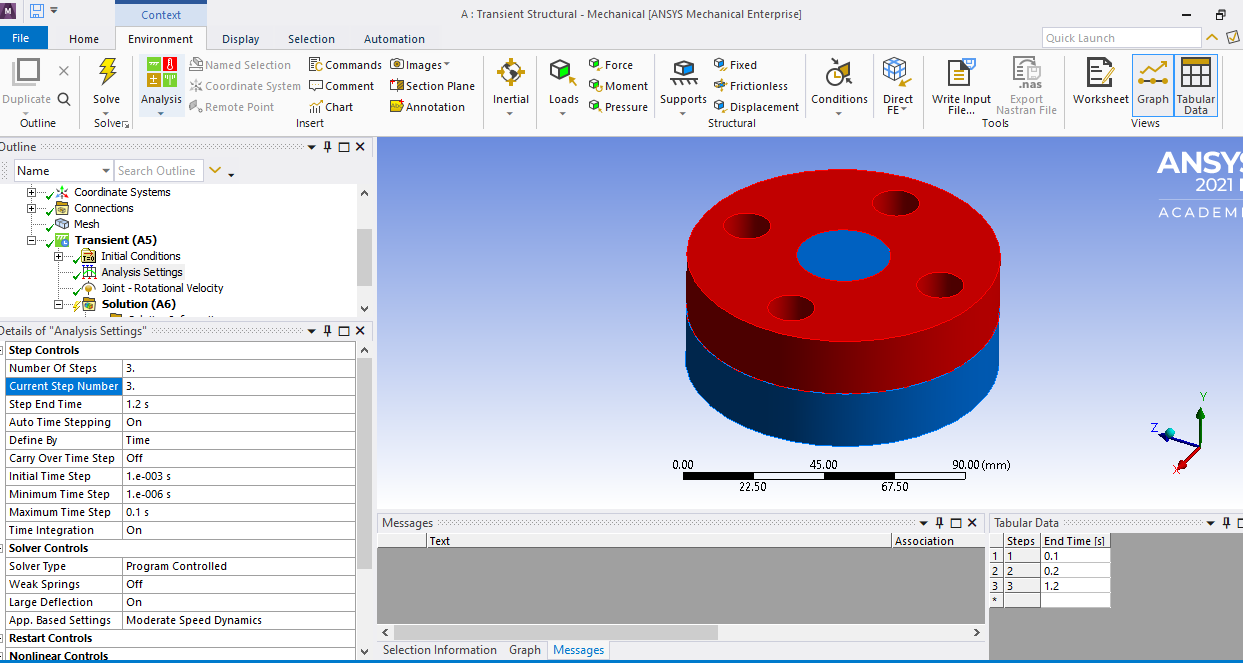Click the Messages horizontal scrollbar
This screenshot has width=1243, height=663.
(x=555, y=633)
